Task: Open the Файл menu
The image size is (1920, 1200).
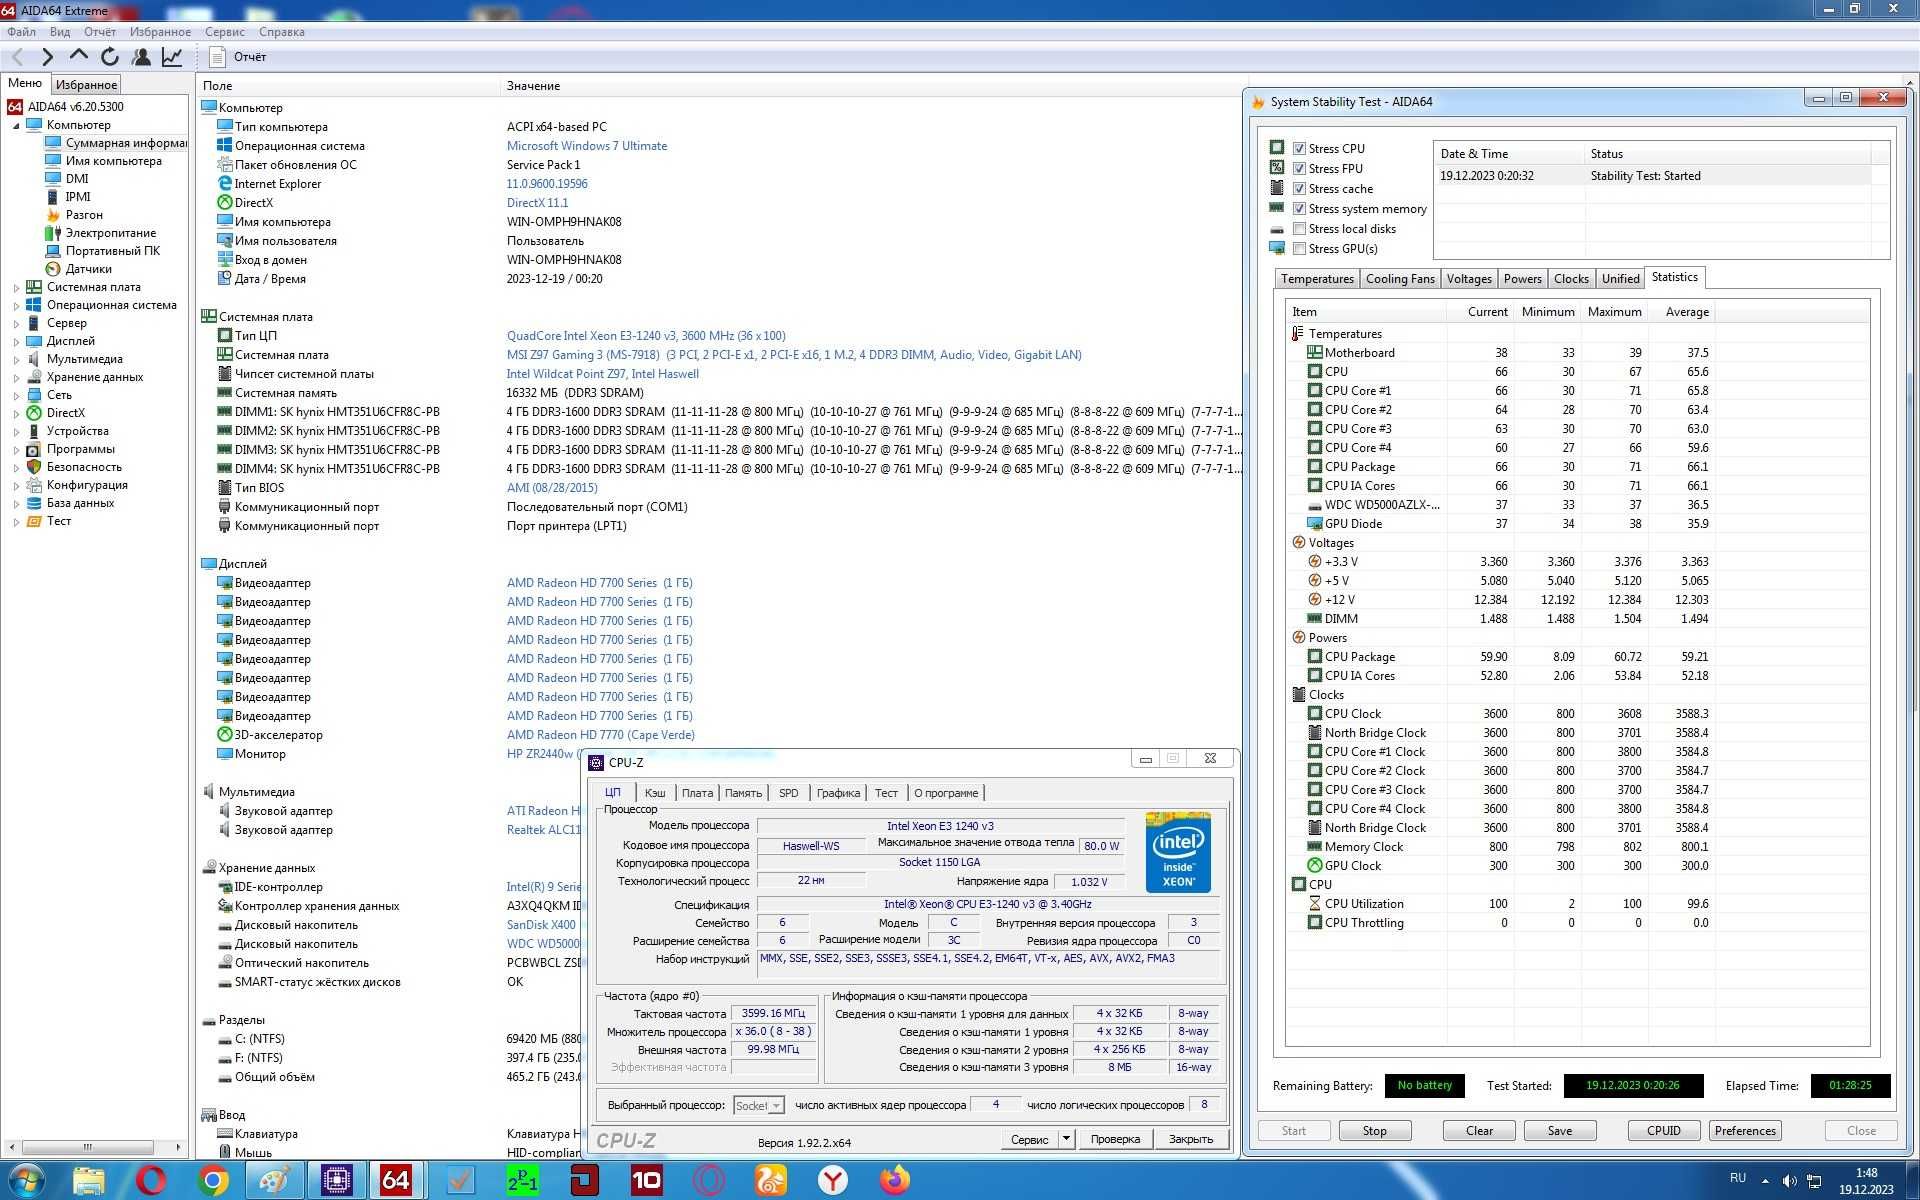Action: click(21, 32)
